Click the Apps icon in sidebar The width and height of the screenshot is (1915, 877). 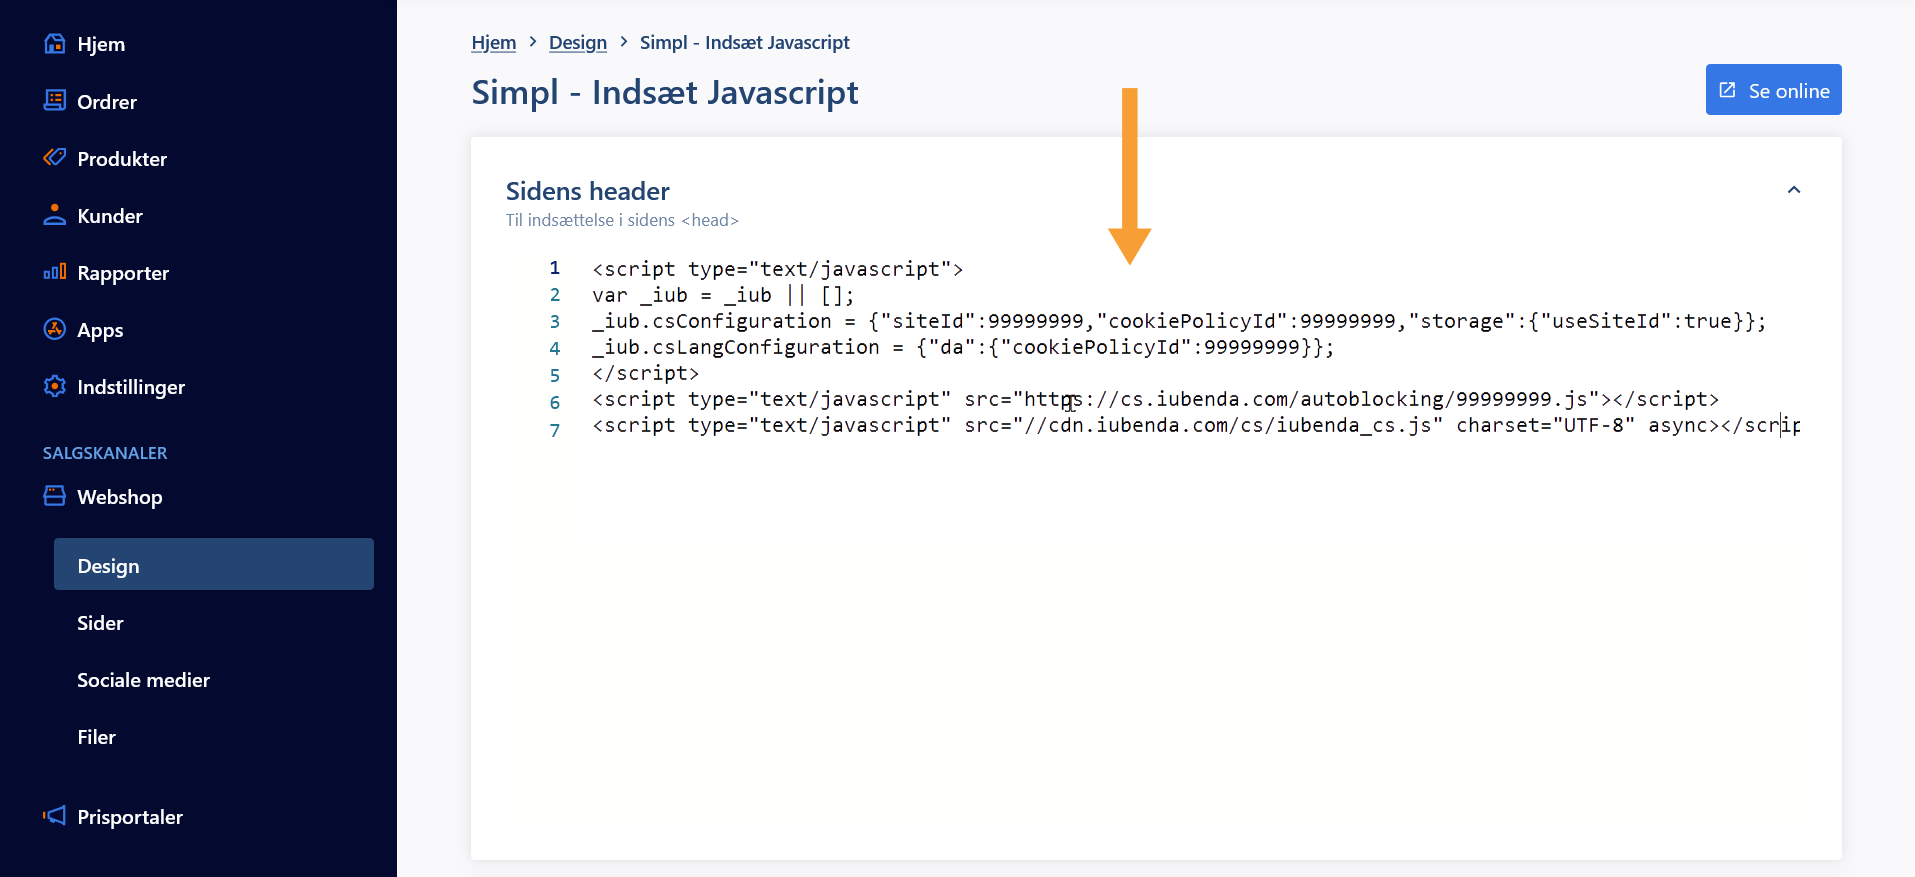tap(55, 329)
